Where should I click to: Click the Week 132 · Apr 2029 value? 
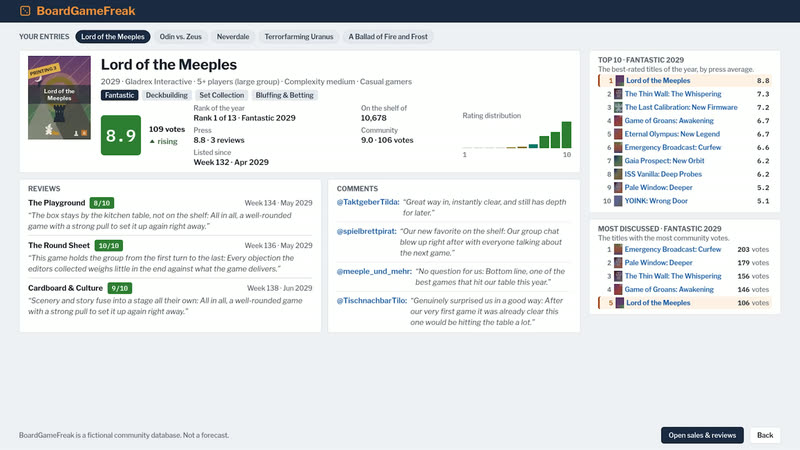tap(231, 162)
